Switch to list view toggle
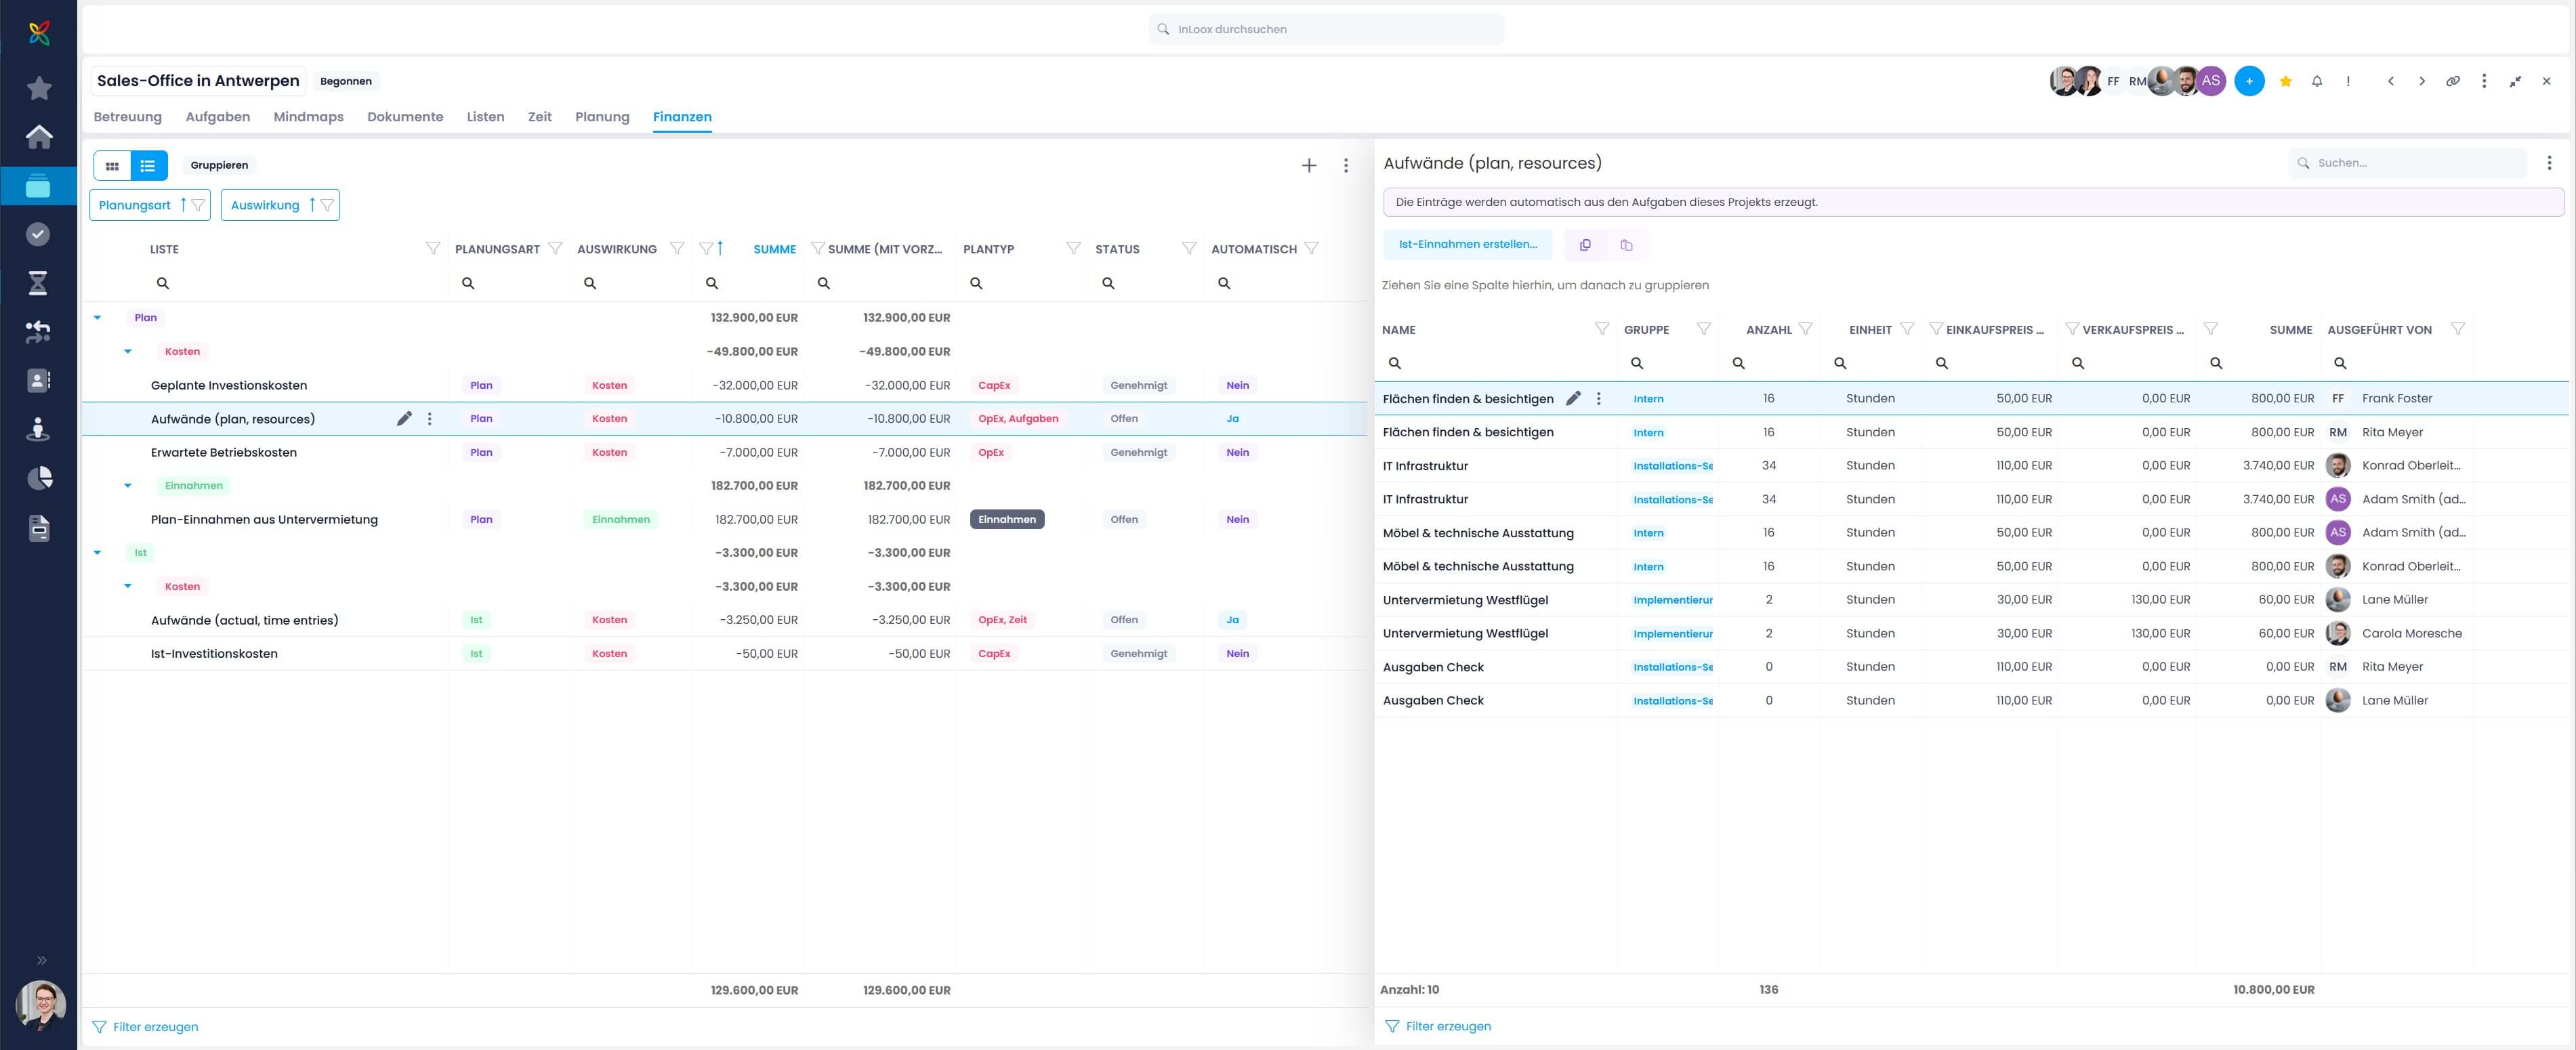 point(148,166)
